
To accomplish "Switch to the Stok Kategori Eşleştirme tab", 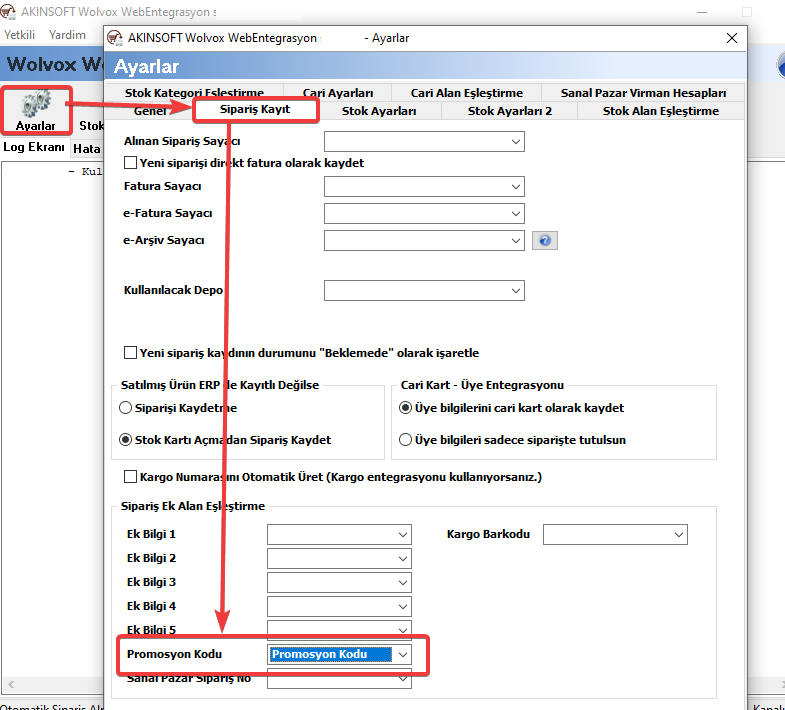I will tap(194, 93).
